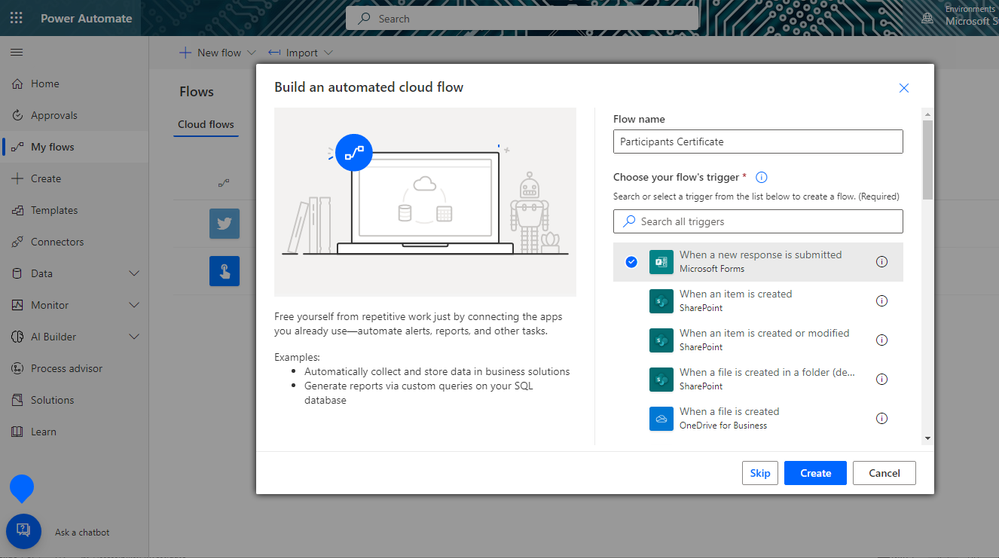Click the manual trigger flow icon in list
This screenshot has width=999, height=558.
pos(224,271)
